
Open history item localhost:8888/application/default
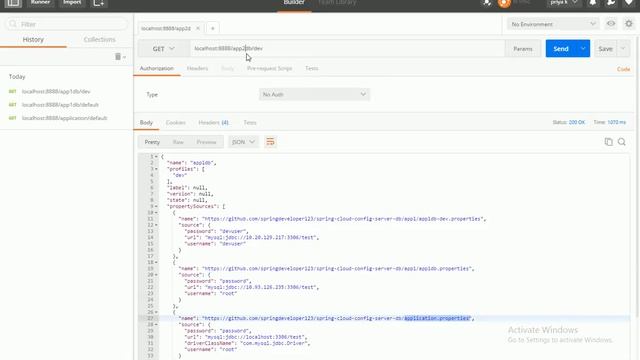click(64, 118)
